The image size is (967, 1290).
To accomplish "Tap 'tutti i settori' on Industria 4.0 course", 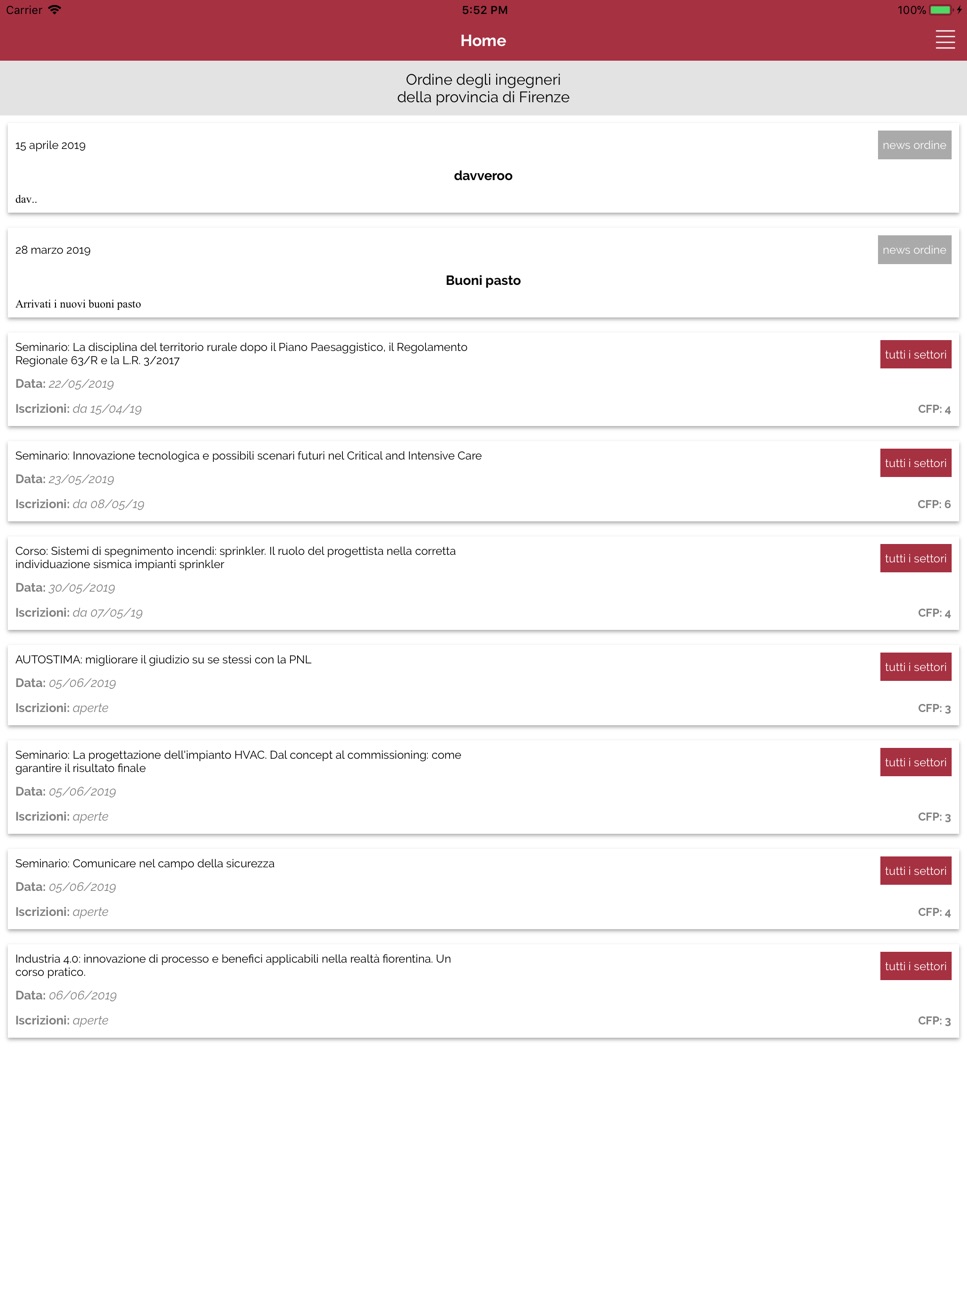I will pyautogui.click(x=915, y=966).
